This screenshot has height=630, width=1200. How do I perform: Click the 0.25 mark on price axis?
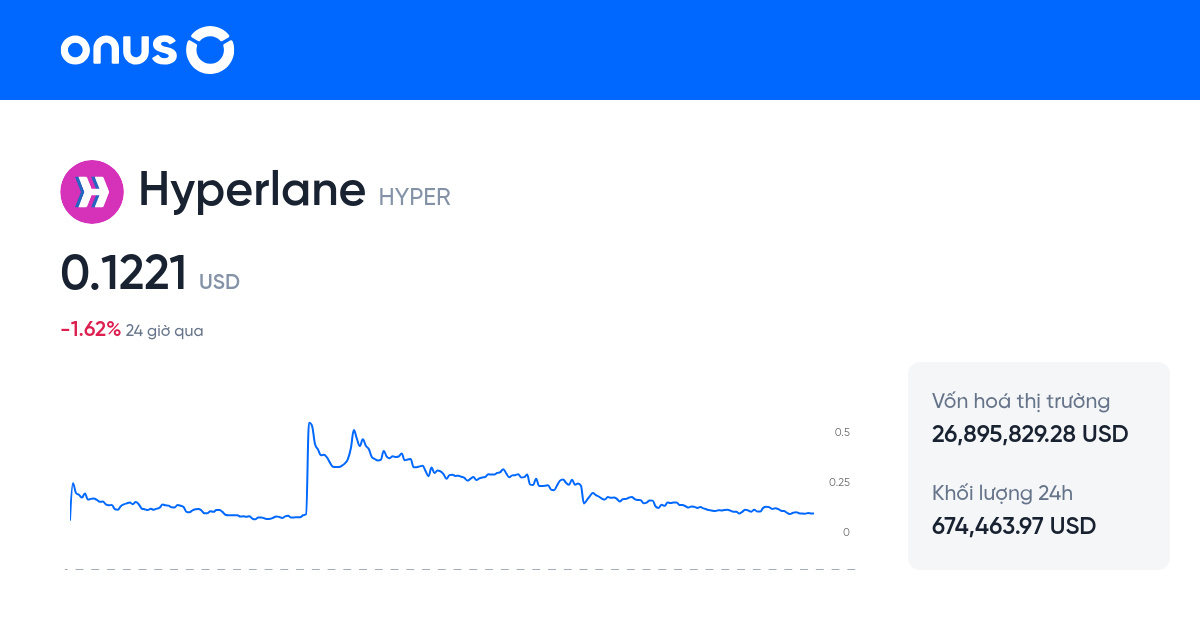840,481
